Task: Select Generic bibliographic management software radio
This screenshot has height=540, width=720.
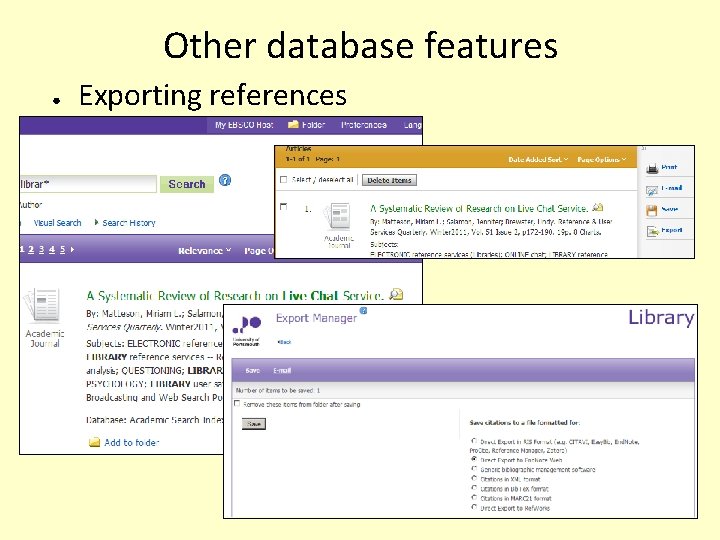Action: tap(474, 469)
